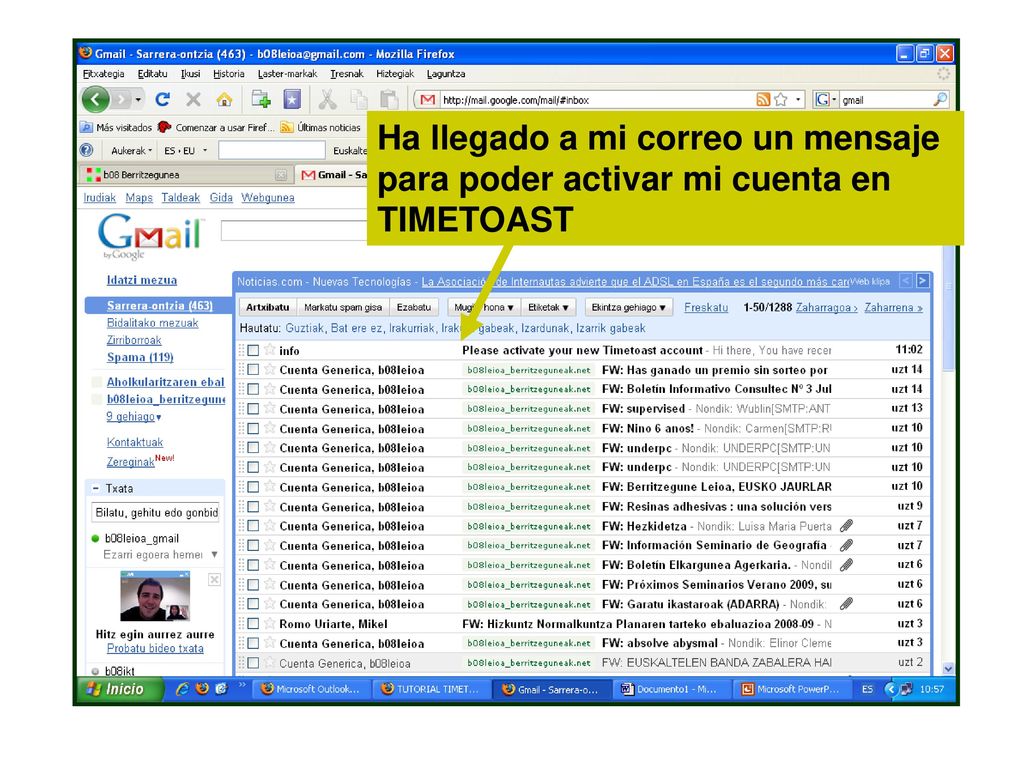Click the reload page icon
1024x768 pixels.
tap(163, 99)
